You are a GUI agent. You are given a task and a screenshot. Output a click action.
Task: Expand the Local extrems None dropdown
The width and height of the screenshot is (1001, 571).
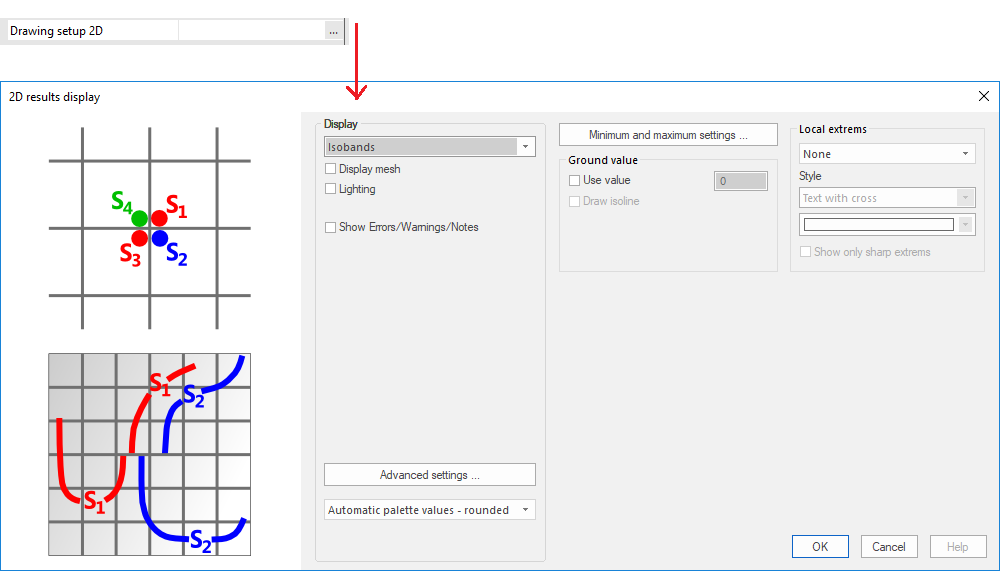[x=886, y=154]
